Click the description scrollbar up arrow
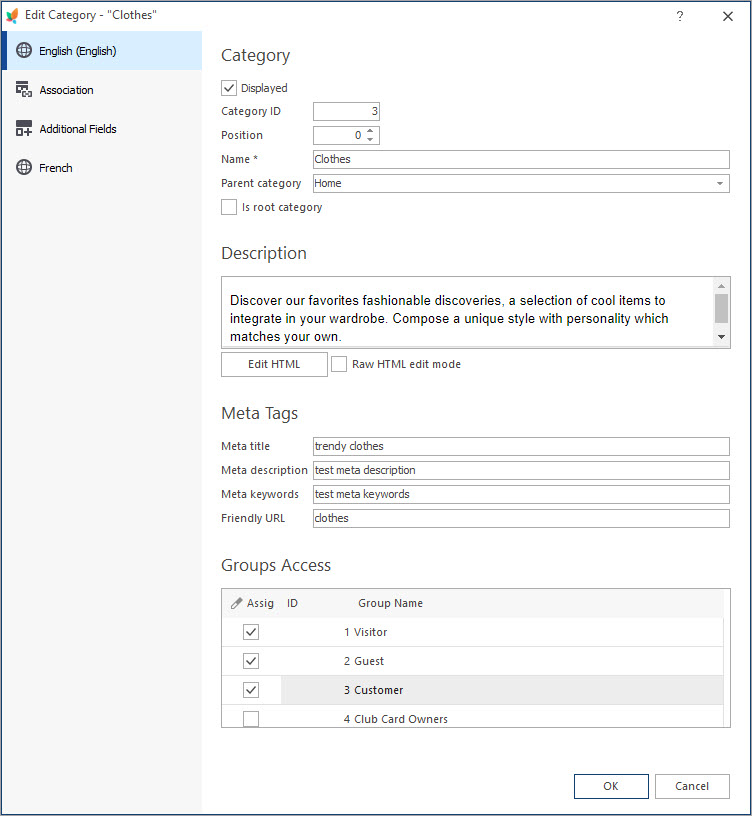 721,286
